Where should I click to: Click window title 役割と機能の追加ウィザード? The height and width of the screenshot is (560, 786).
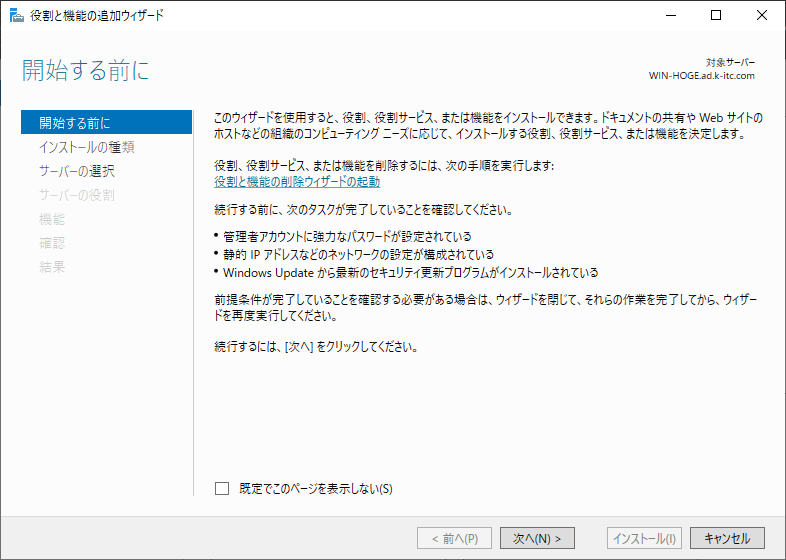point(97,16)
